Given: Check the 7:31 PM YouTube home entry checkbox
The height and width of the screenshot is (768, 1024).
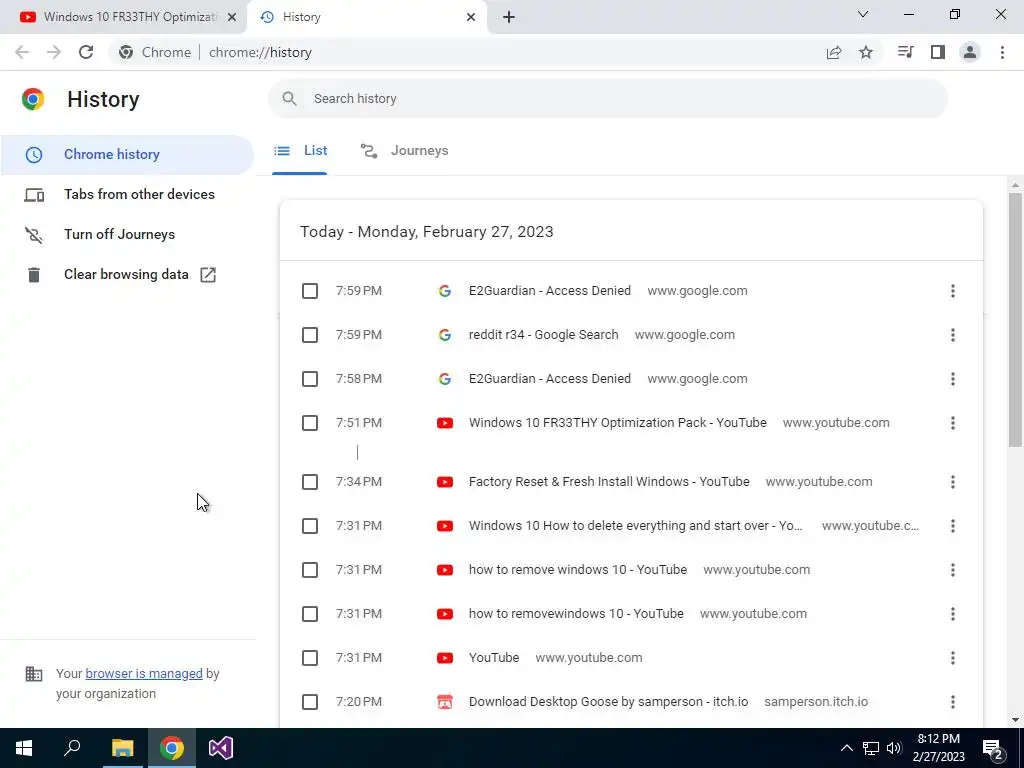Looking at the screenshot, I should coord(310,658).
